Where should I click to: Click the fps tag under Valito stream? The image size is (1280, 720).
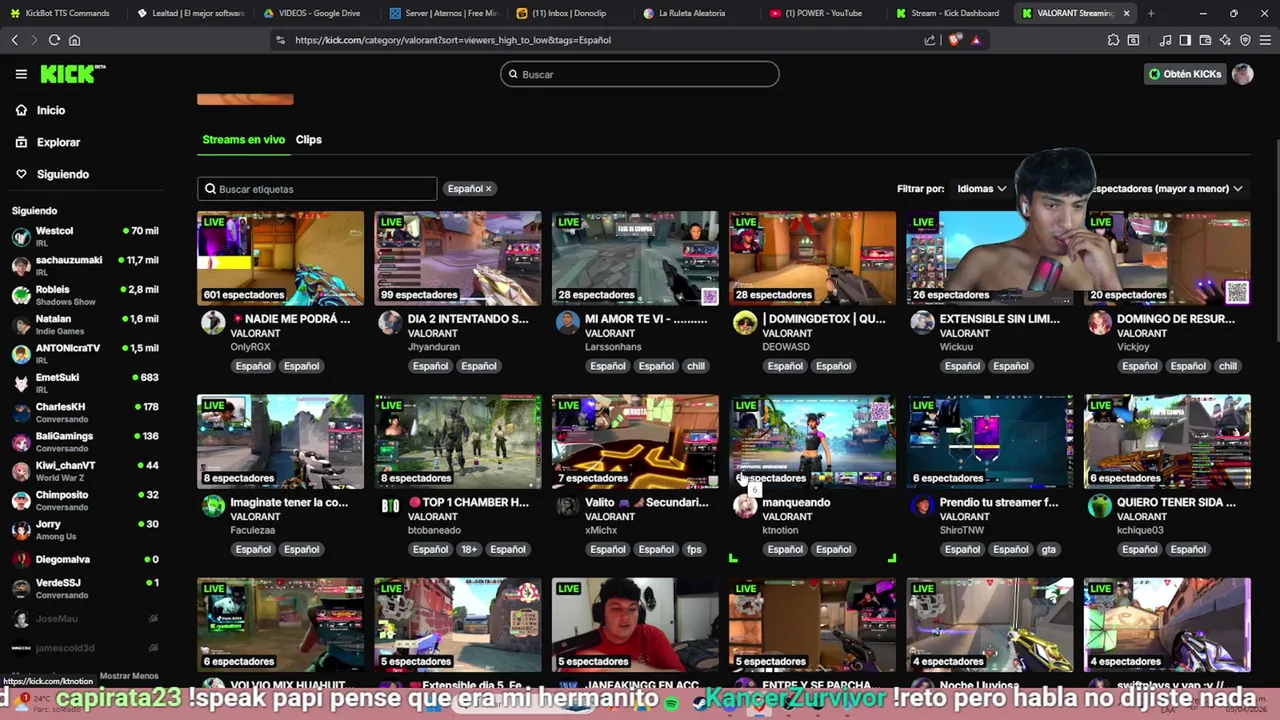tap(694, 549)
